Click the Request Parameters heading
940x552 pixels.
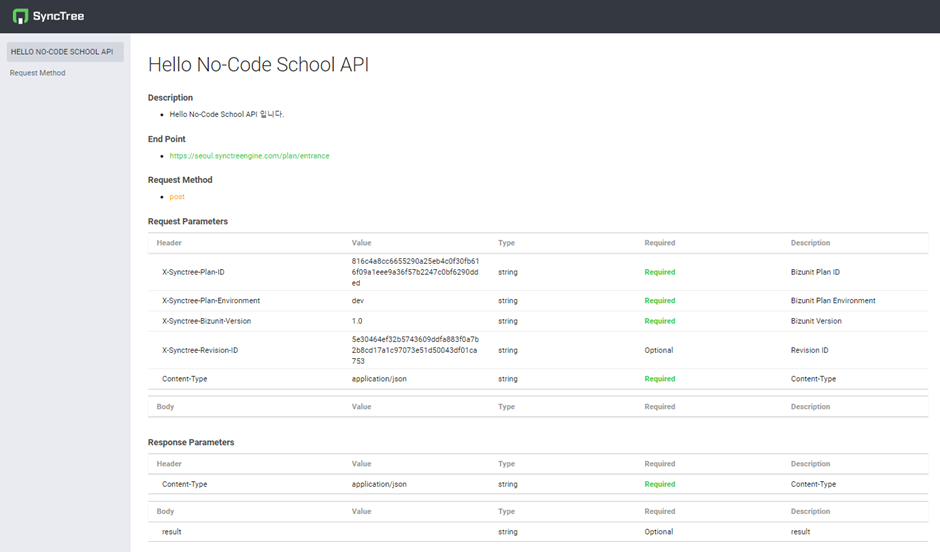point(188,221)
